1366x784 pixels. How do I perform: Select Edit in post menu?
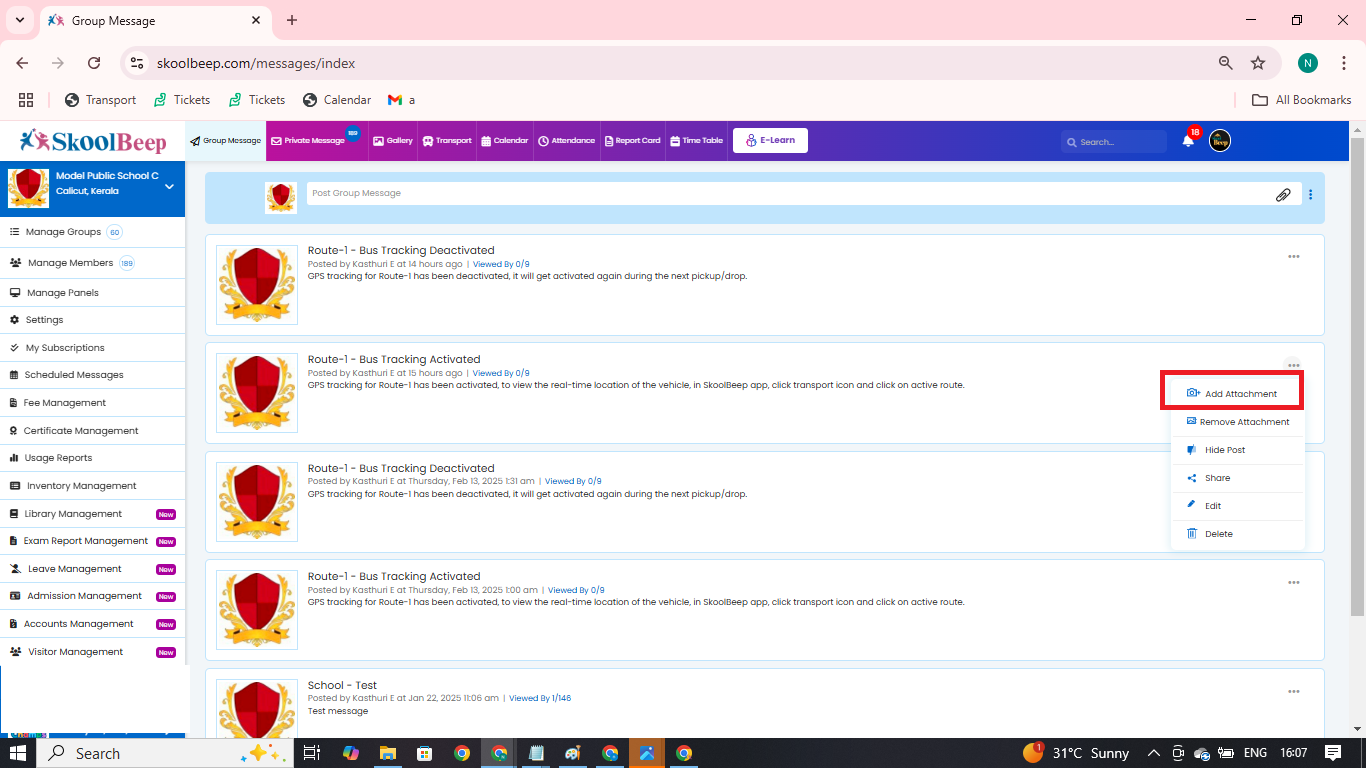point(1238,506)
